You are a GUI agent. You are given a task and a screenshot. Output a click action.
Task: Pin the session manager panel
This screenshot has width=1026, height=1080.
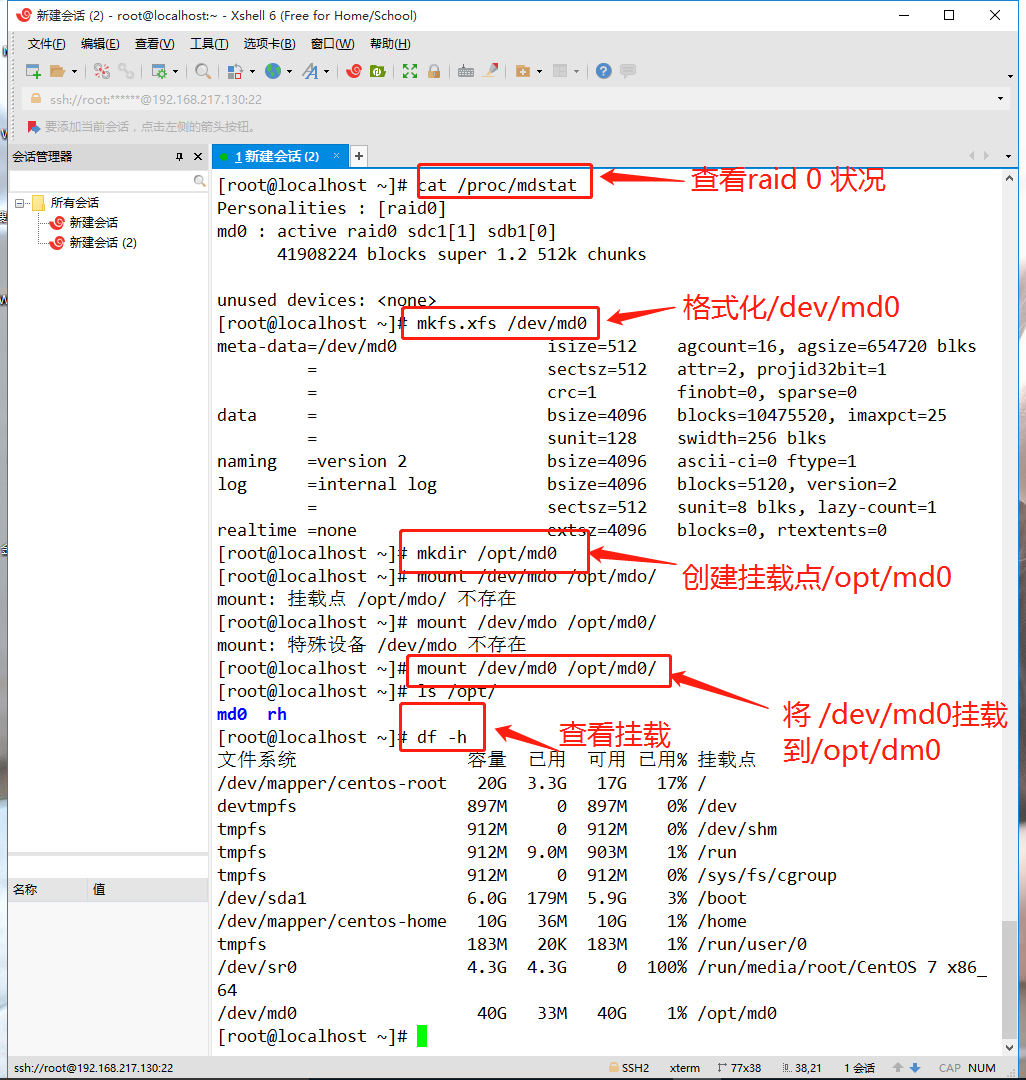(179, 156)
